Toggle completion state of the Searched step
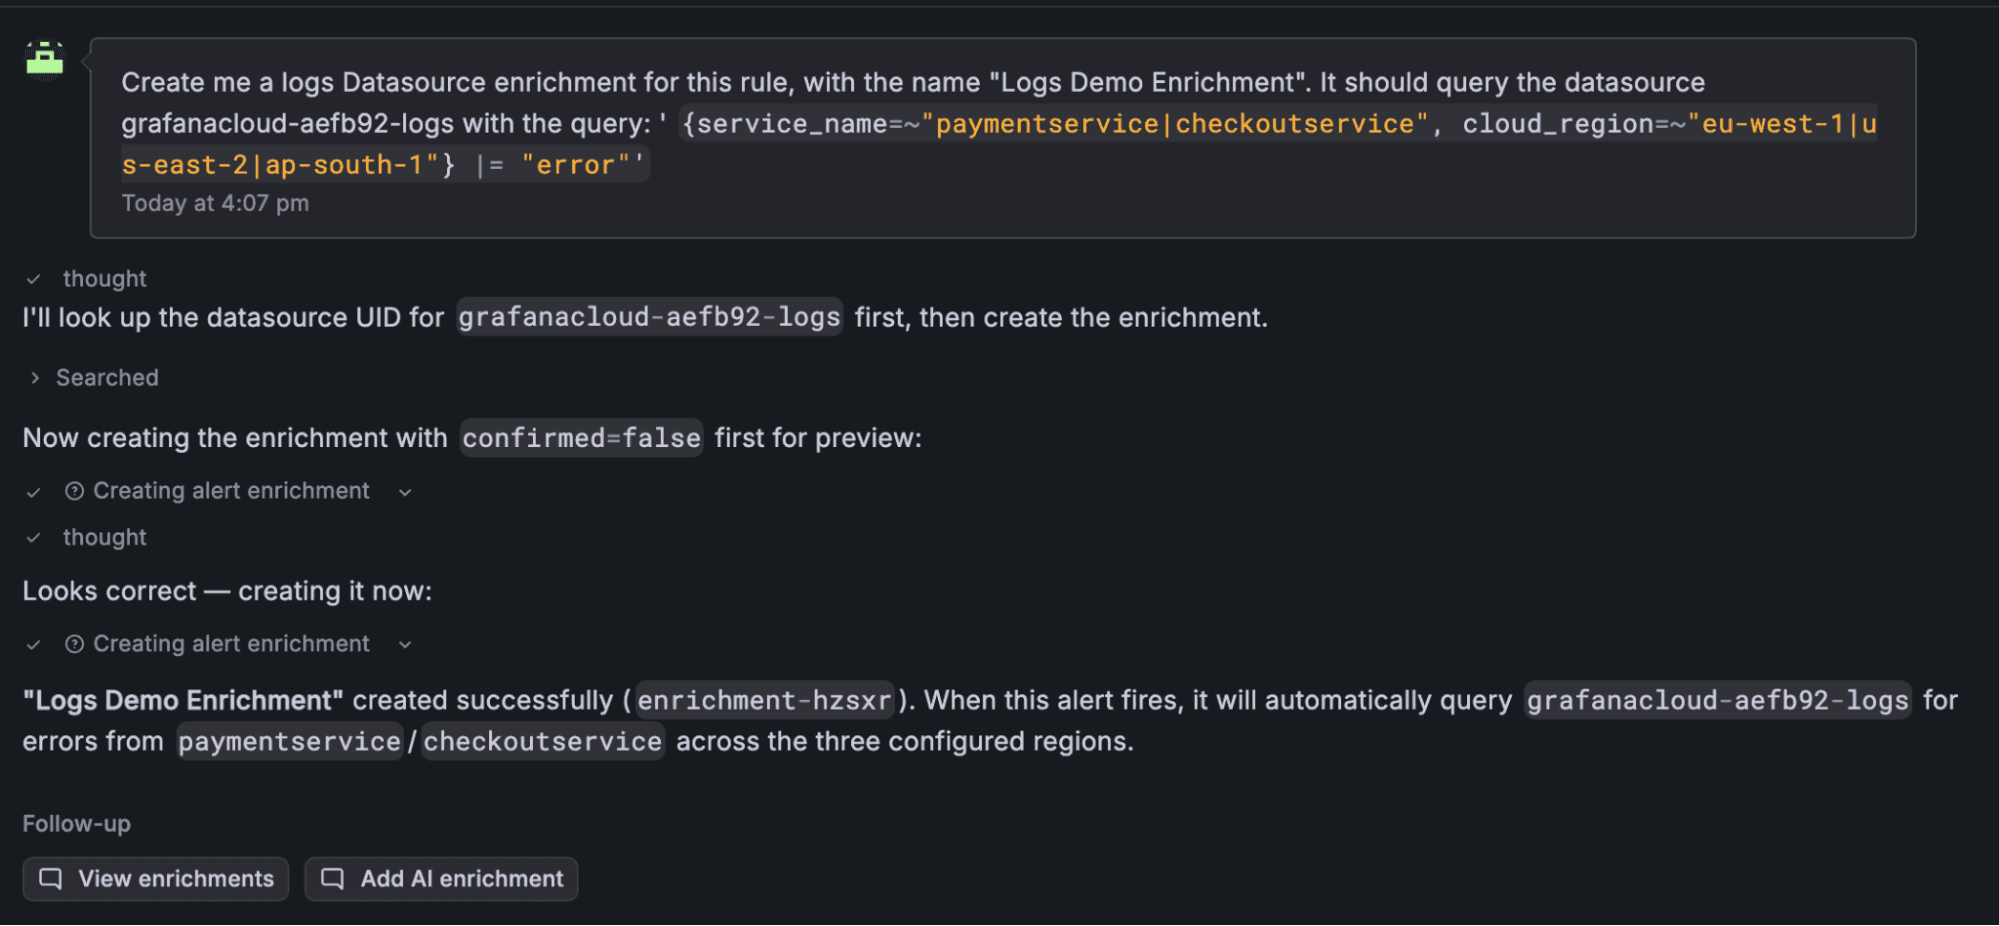 click(33, 377)
